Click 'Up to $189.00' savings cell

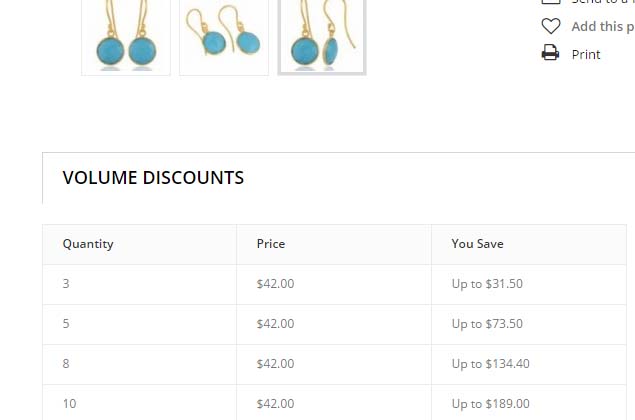[x=490, y=404]
